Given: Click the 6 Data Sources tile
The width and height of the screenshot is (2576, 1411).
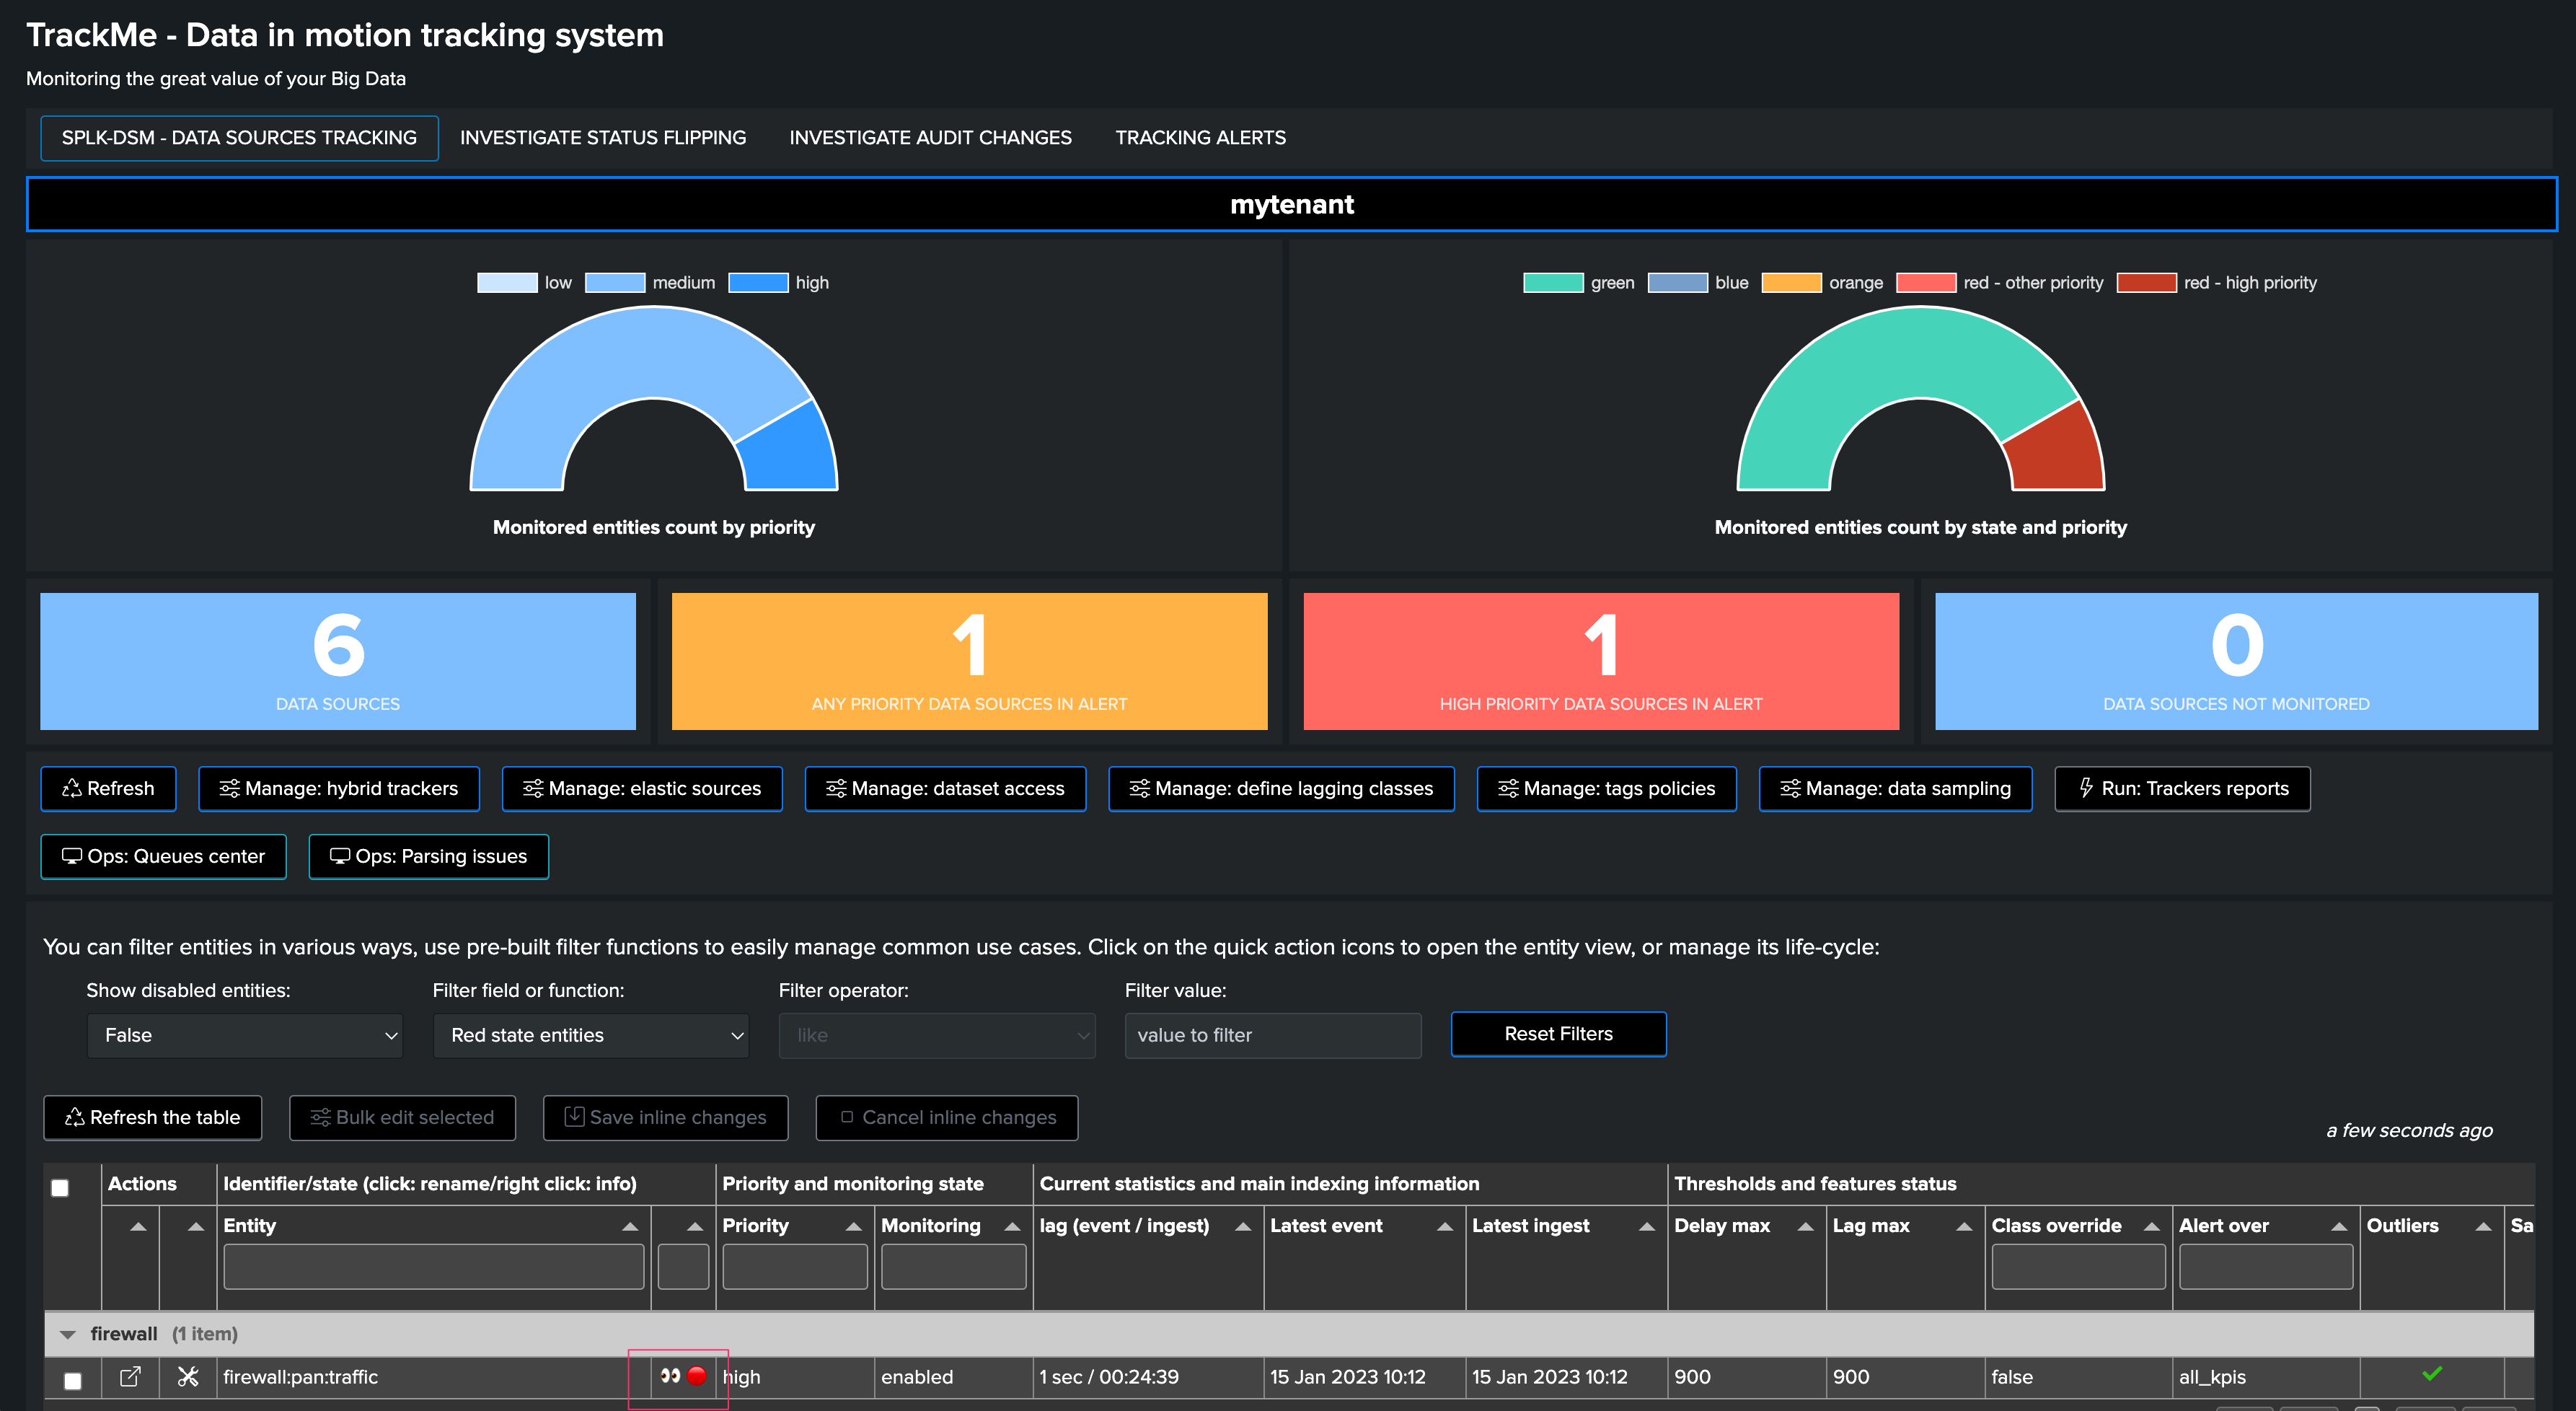Looking at the screenshot, I should point(338,661).
